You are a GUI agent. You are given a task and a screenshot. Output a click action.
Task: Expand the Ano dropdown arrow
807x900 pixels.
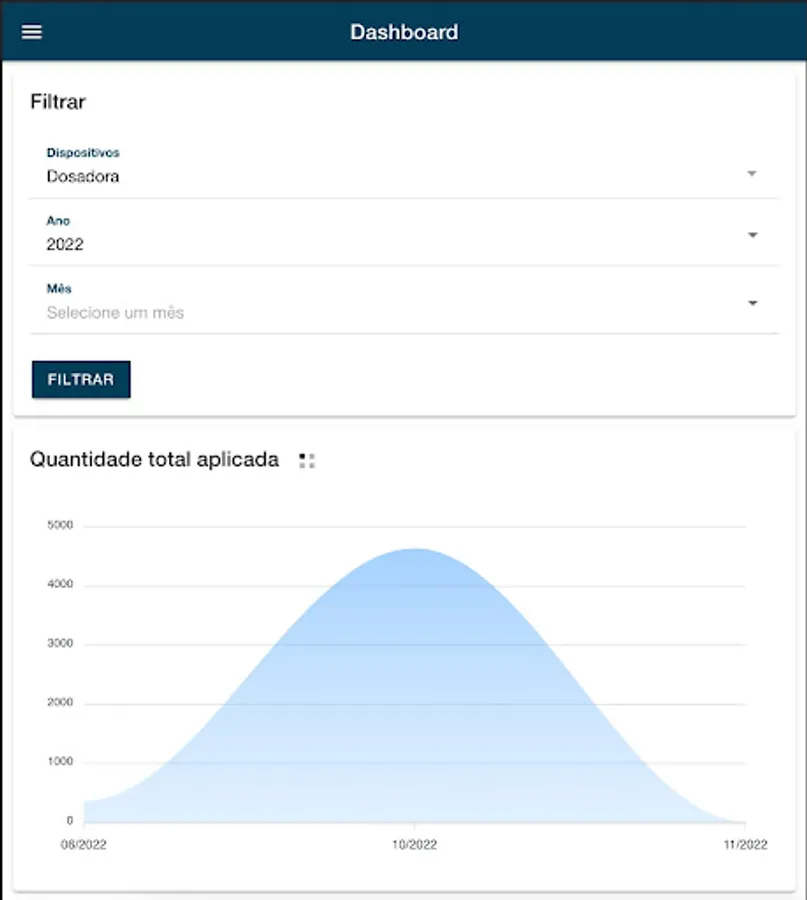coord(752,235)
